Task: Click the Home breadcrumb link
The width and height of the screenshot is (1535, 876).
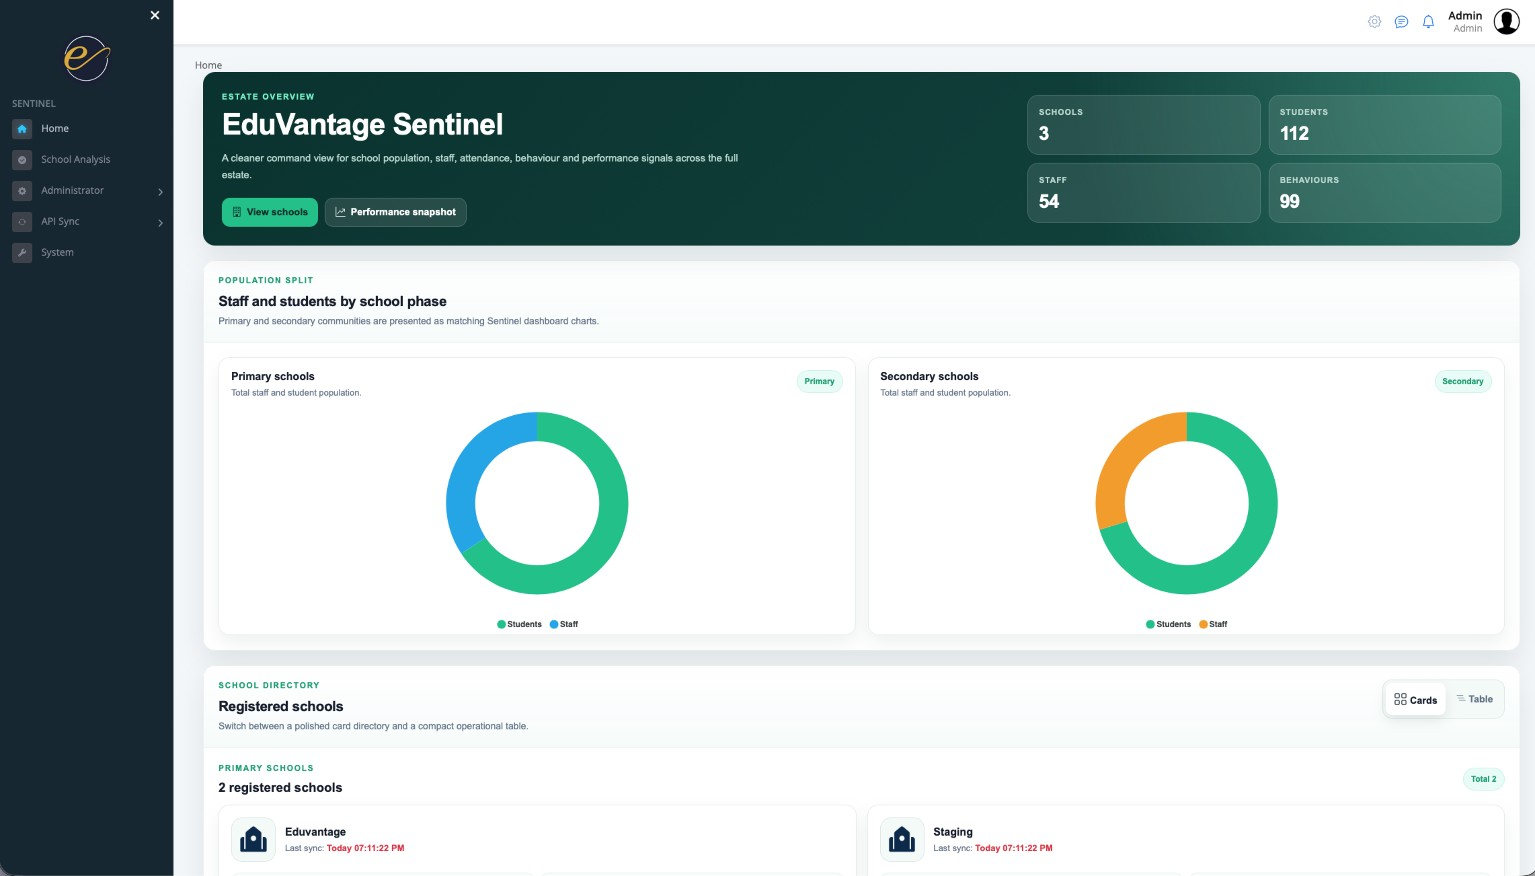Action: click(x=208, y=65)
